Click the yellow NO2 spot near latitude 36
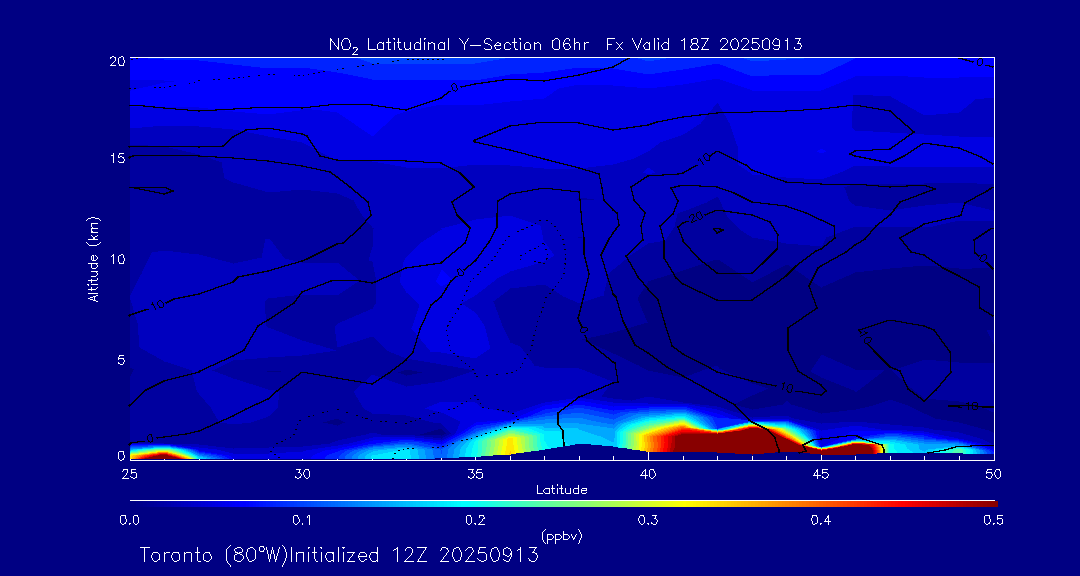1080x576 pixels. [509, 441]
